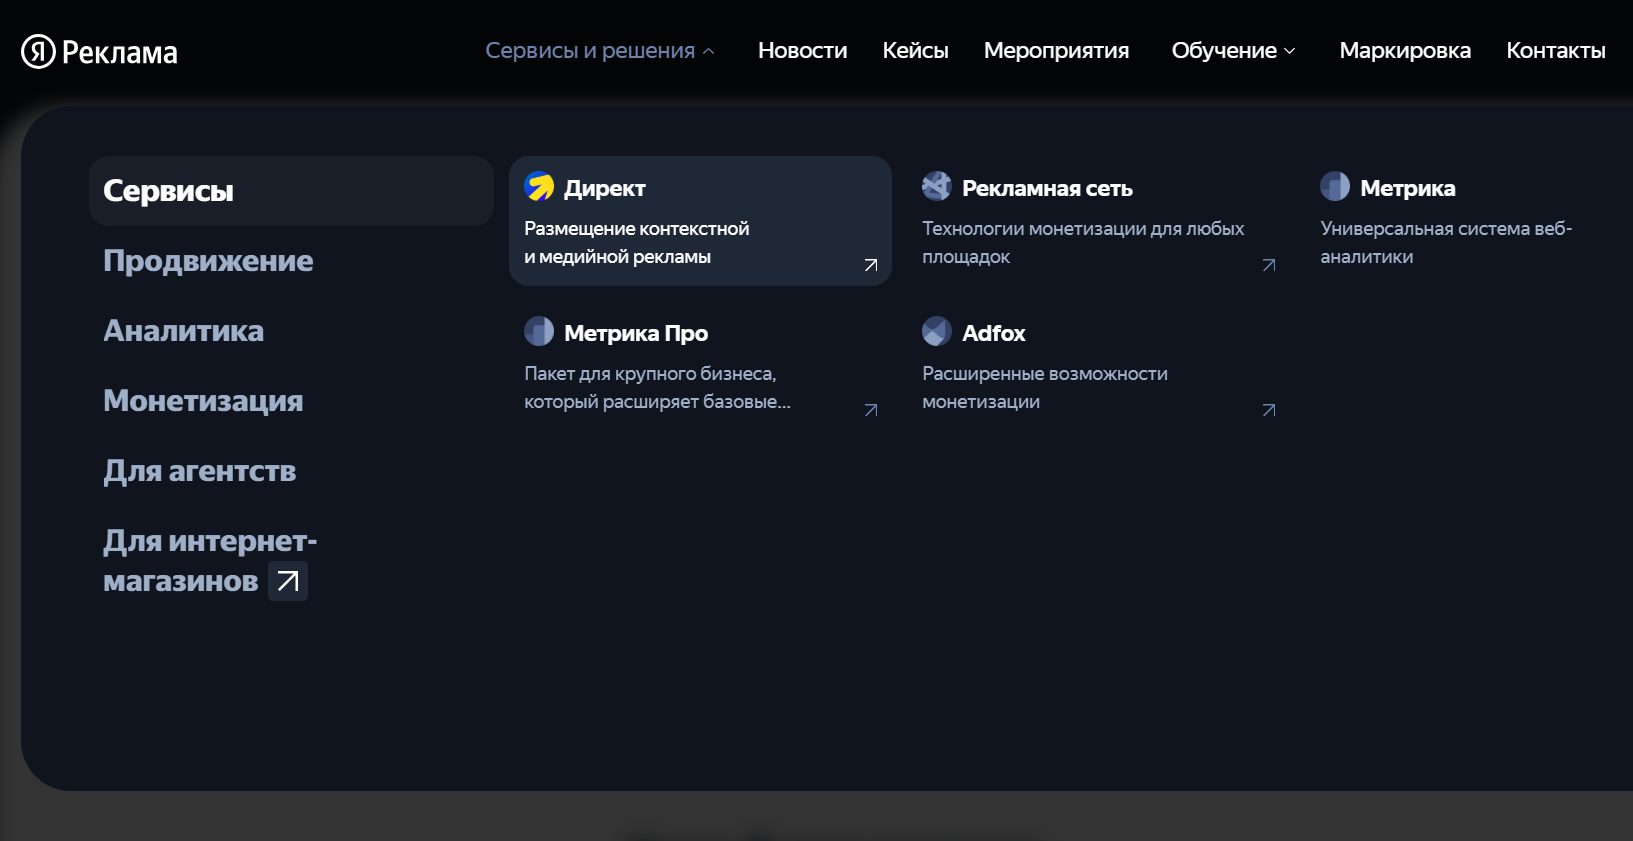
Task: Select the Продвижение category tab
Action: point(208,261)
